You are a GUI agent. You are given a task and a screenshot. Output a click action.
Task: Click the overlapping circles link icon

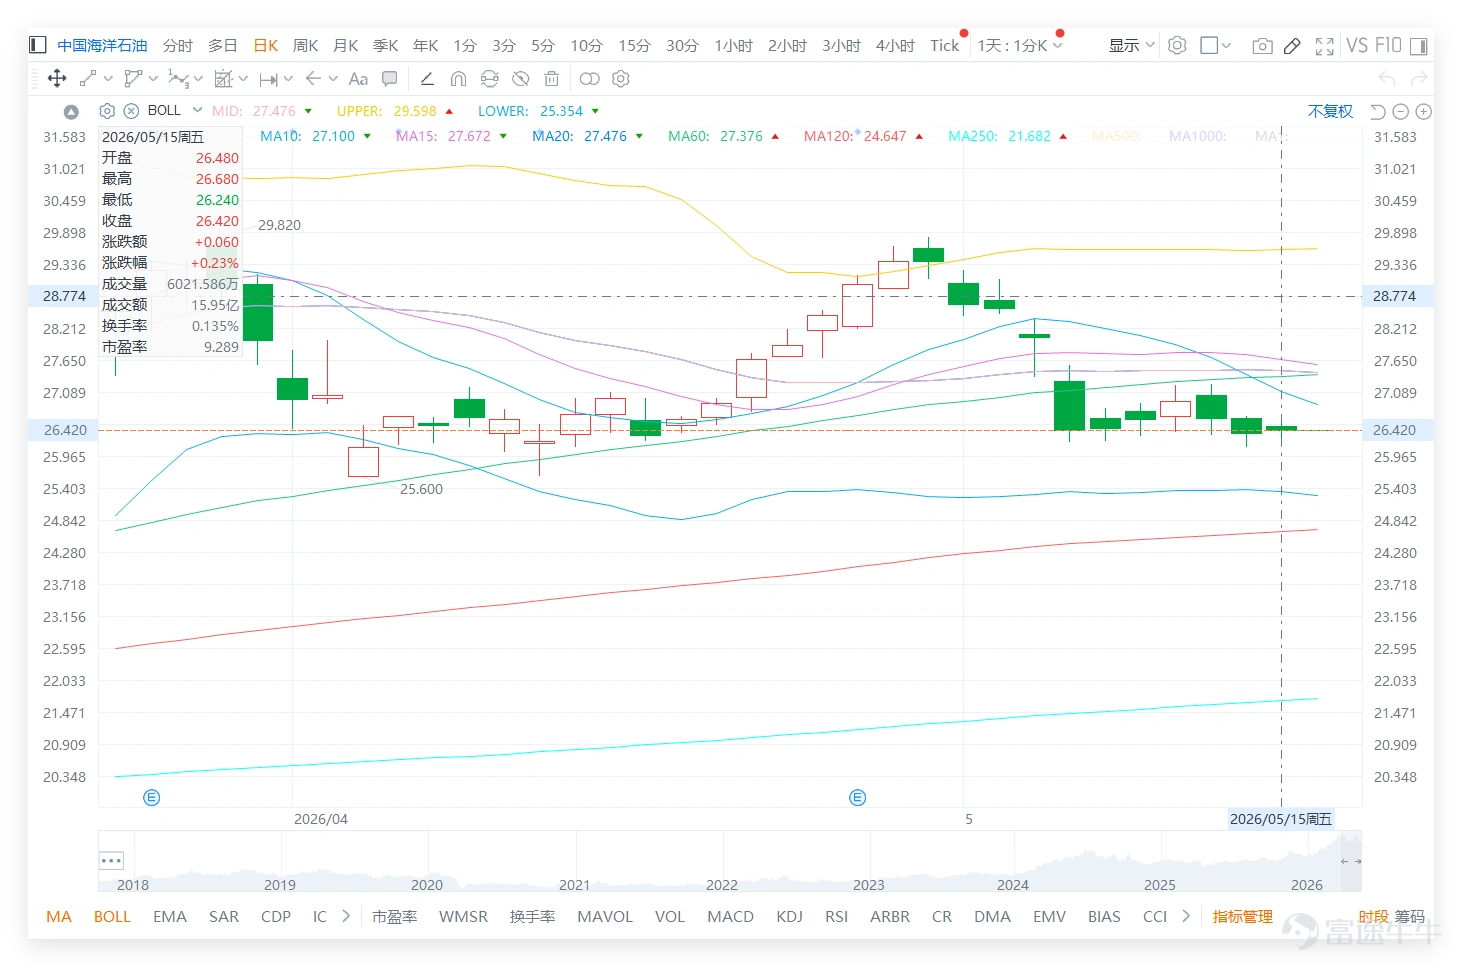(x=590, y=78)
